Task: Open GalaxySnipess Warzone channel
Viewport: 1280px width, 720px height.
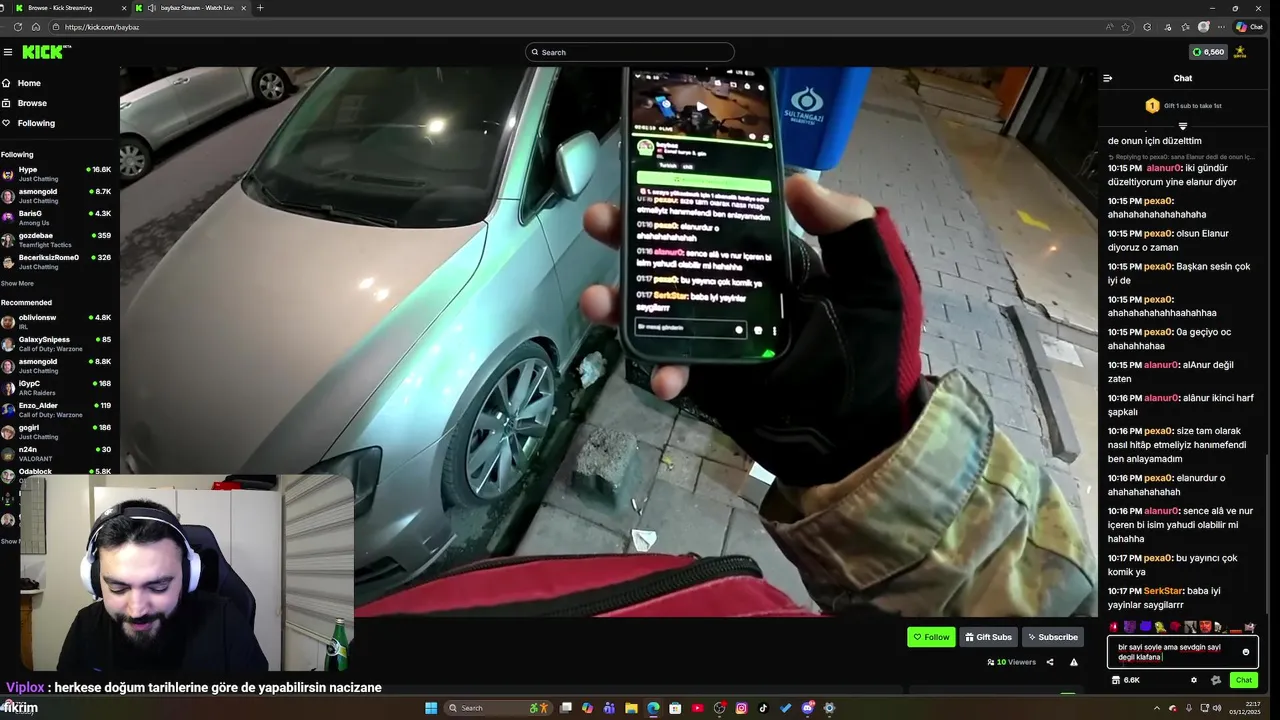Action: pos(57,344)
